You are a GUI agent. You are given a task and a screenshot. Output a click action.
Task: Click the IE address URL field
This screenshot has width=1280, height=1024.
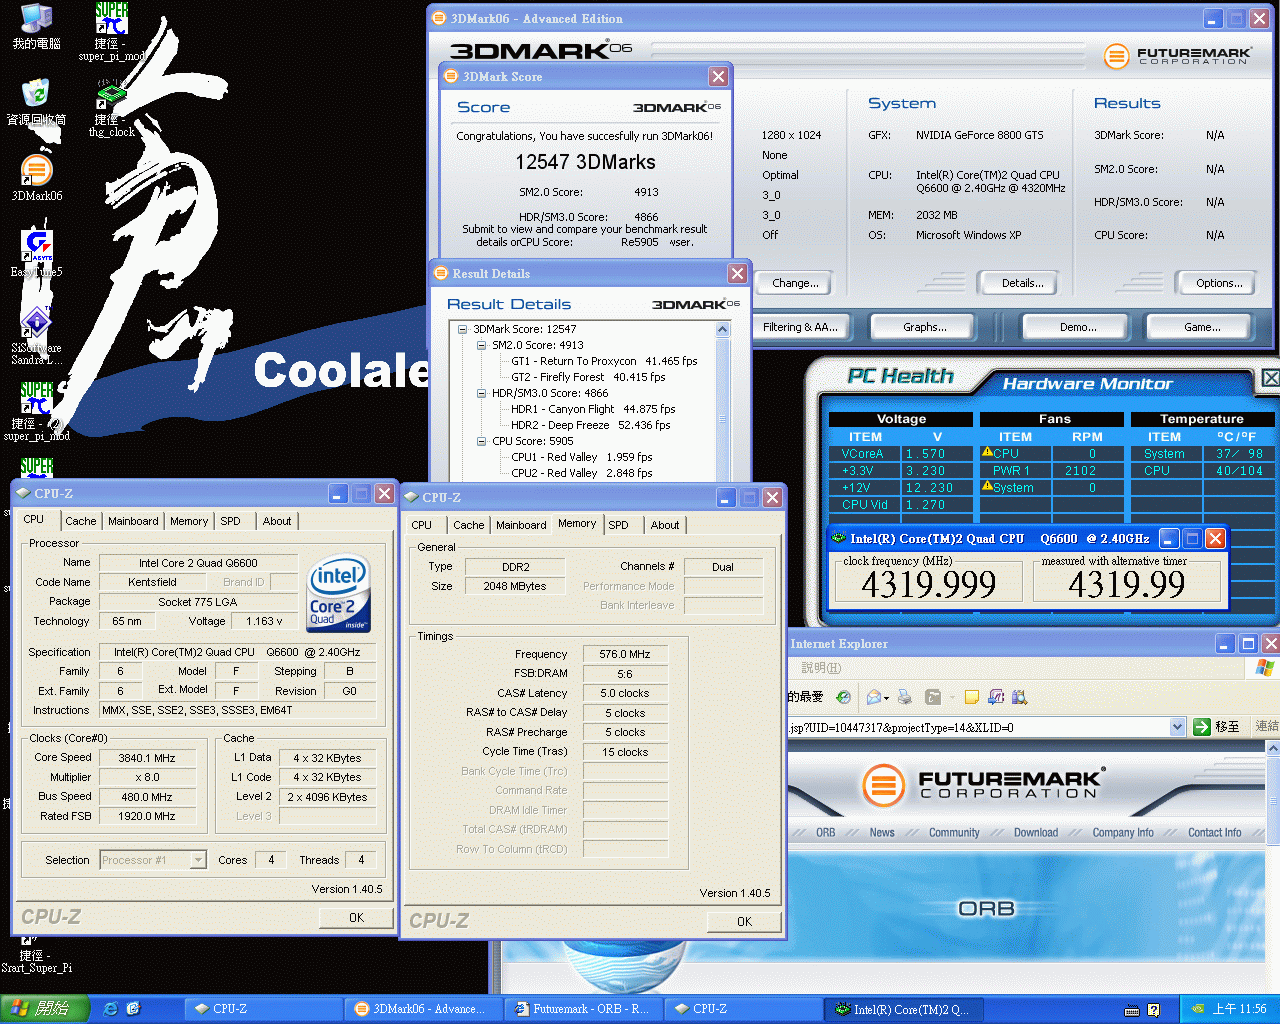pos(977,727)
